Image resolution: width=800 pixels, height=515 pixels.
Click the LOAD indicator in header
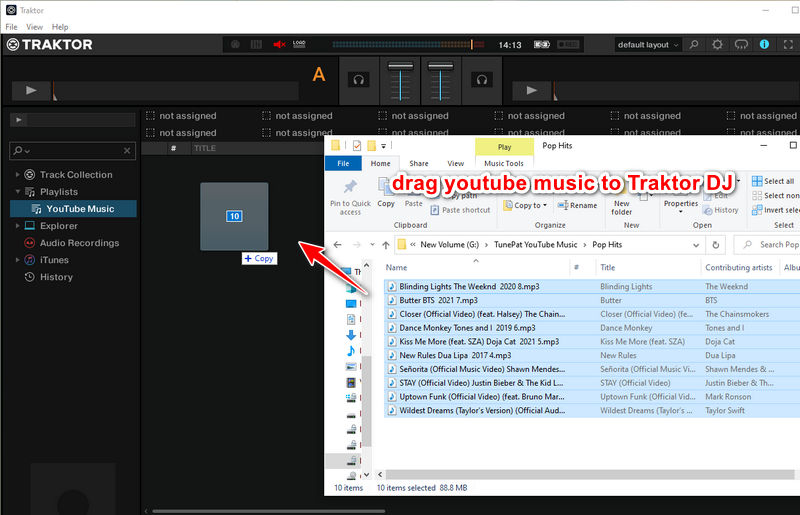299,44
